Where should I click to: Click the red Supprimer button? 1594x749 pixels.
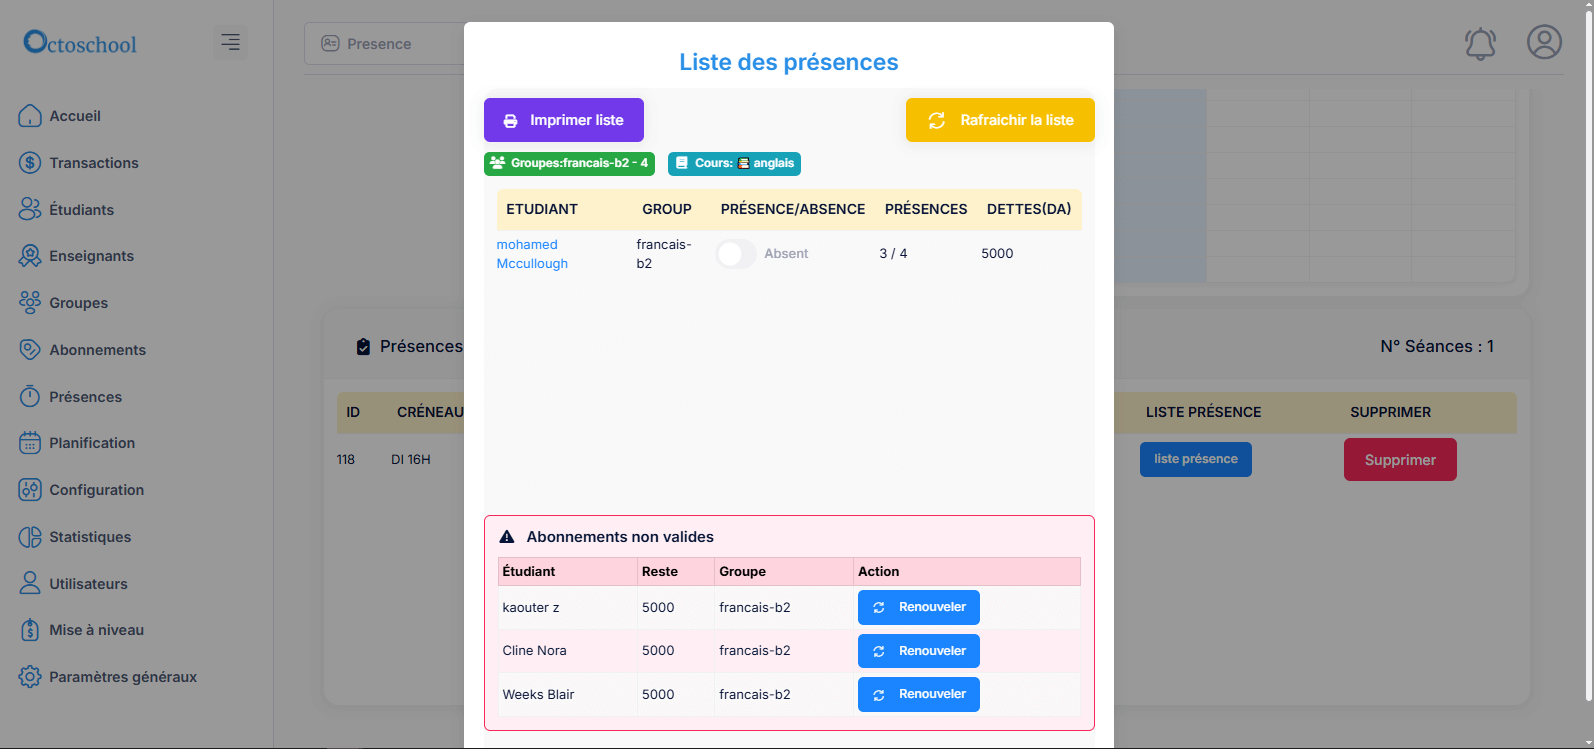coord(1399,460)
